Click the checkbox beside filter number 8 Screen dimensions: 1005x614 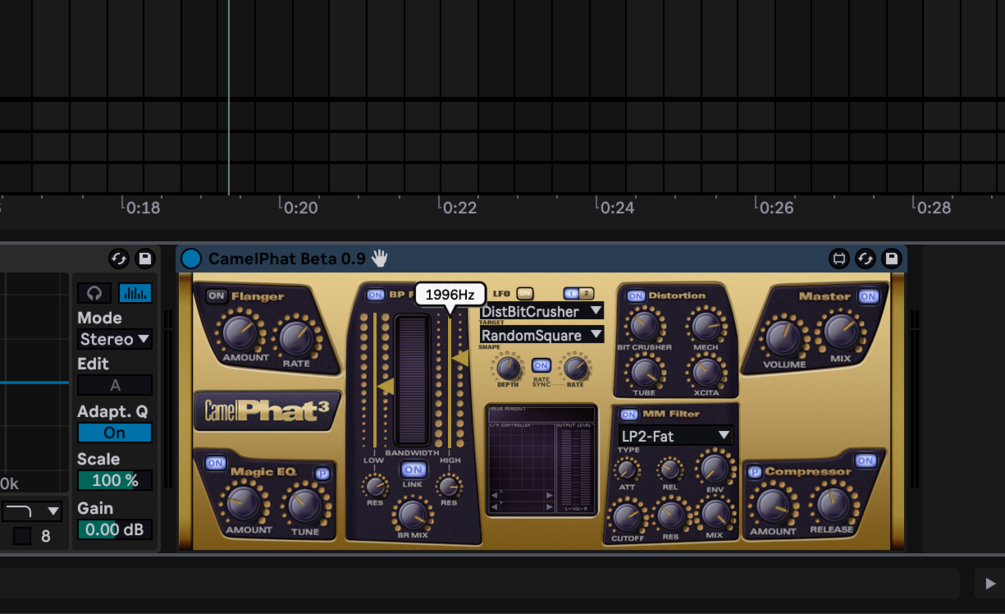[22, 536]
